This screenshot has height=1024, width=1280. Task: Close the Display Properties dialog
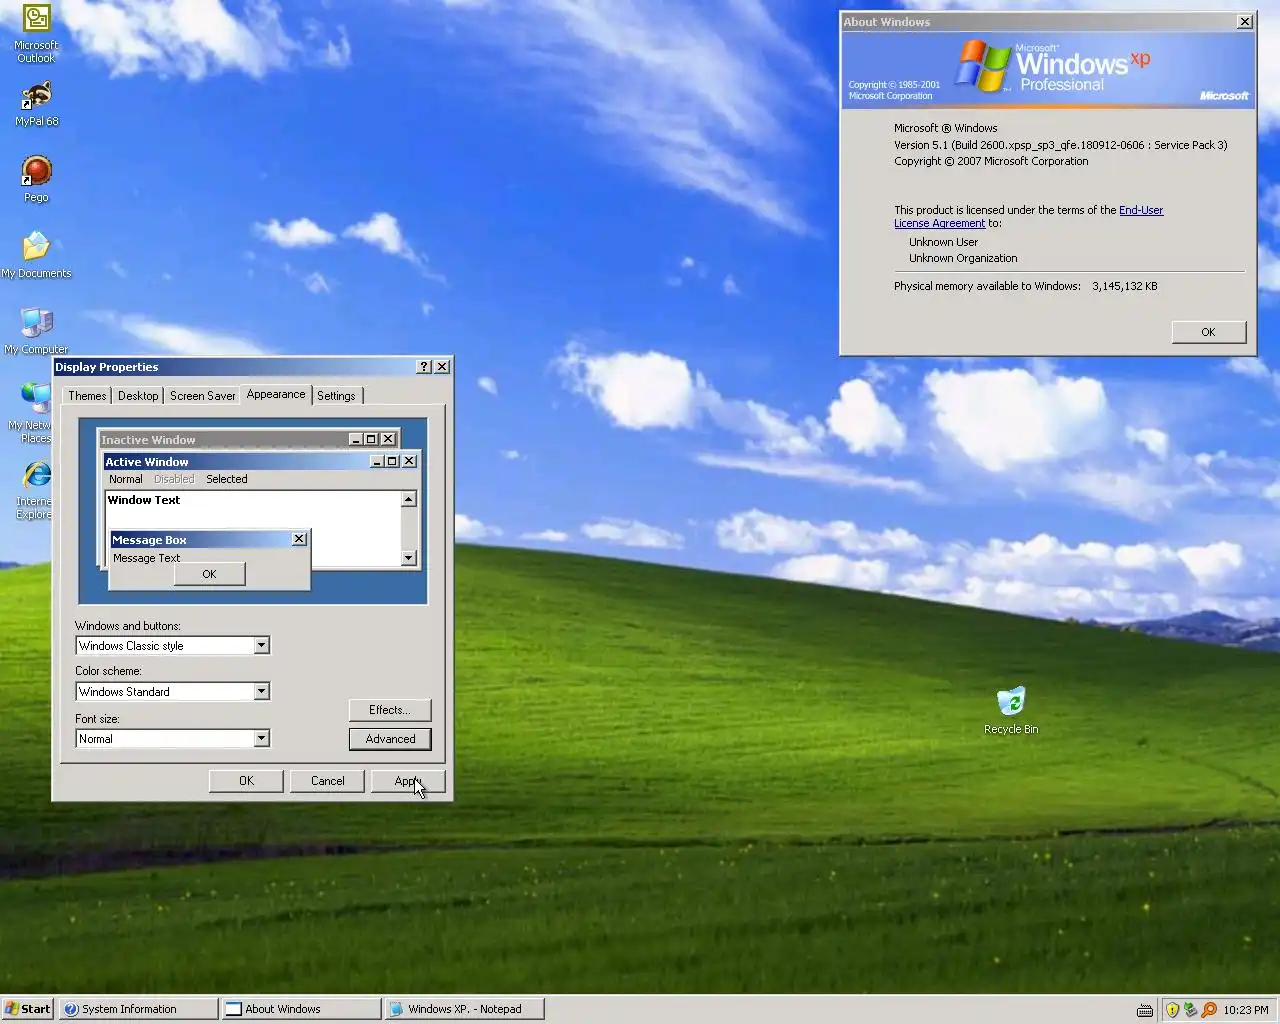click(442, 367)
